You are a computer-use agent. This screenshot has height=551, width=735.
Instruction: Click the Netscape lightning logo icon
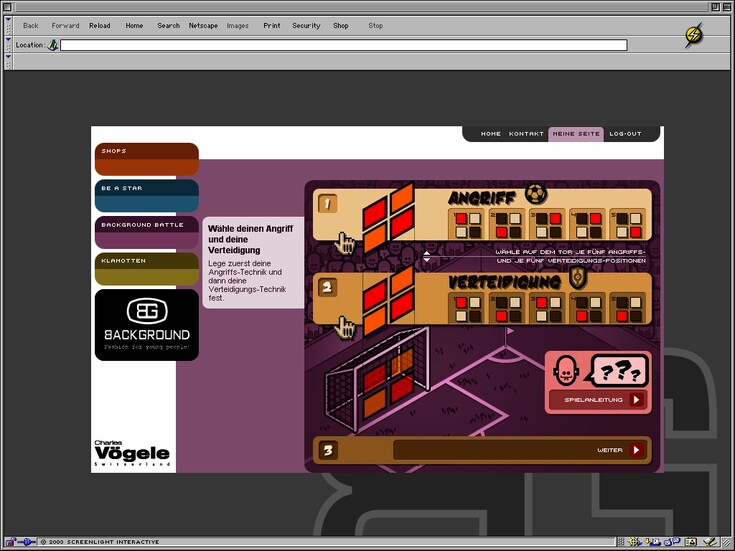pos(693,36)
